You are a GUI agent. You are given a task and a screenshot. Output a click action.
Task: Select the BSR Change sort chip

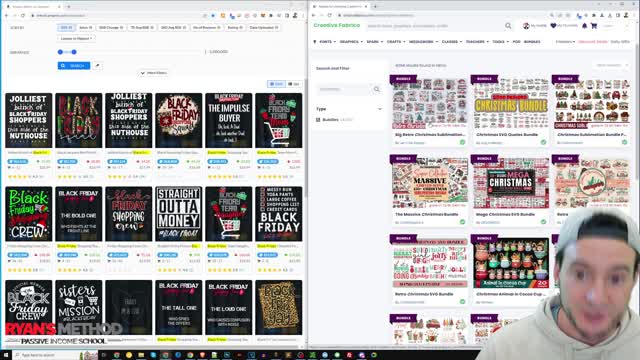point(111,28)
